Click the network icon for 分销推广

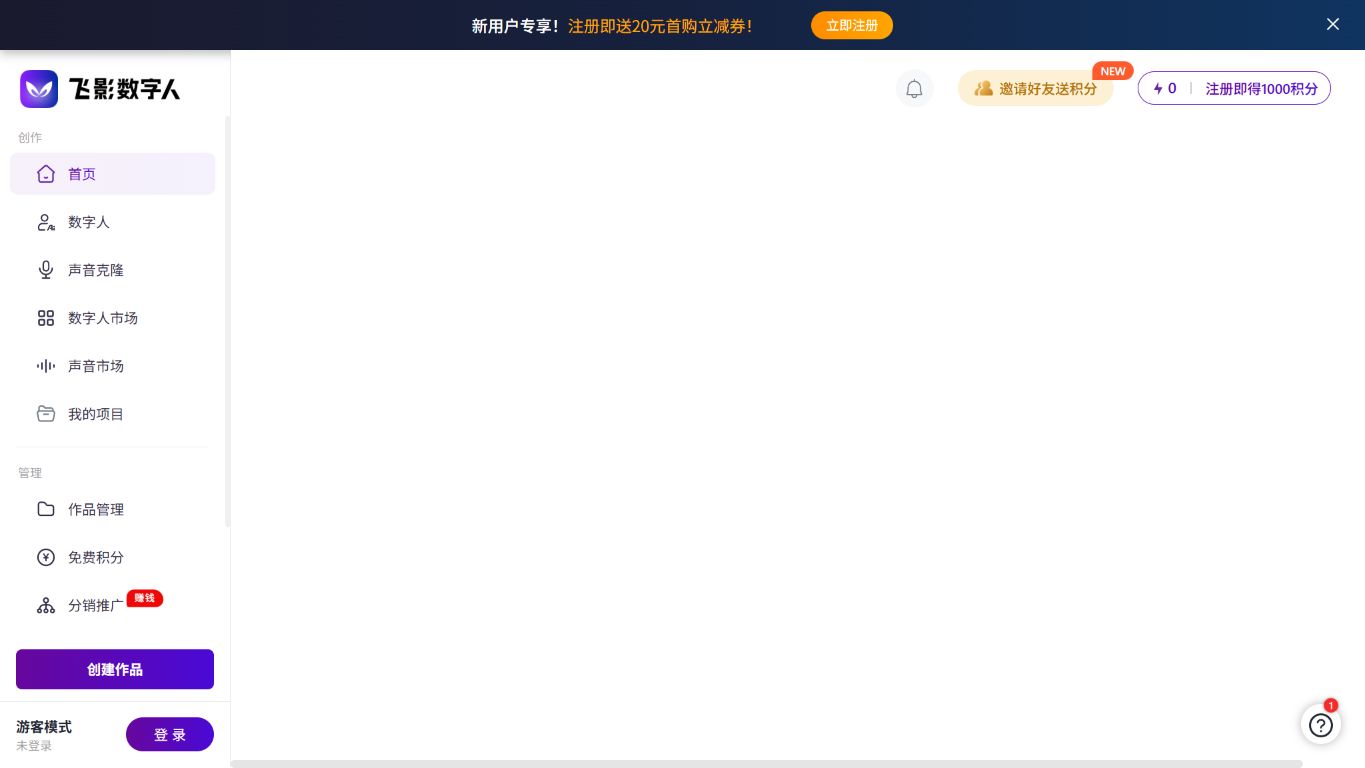(x=46, y=605)
